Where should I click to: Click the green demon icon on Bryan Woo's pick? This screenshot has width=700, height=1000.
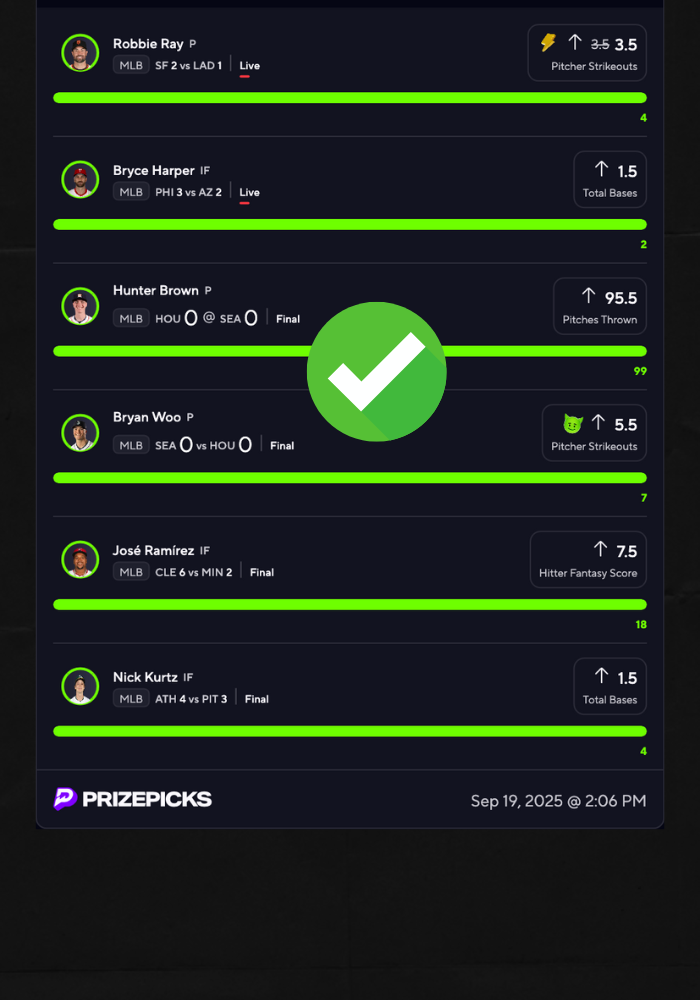pyautogui.click(x=572, y=423)
